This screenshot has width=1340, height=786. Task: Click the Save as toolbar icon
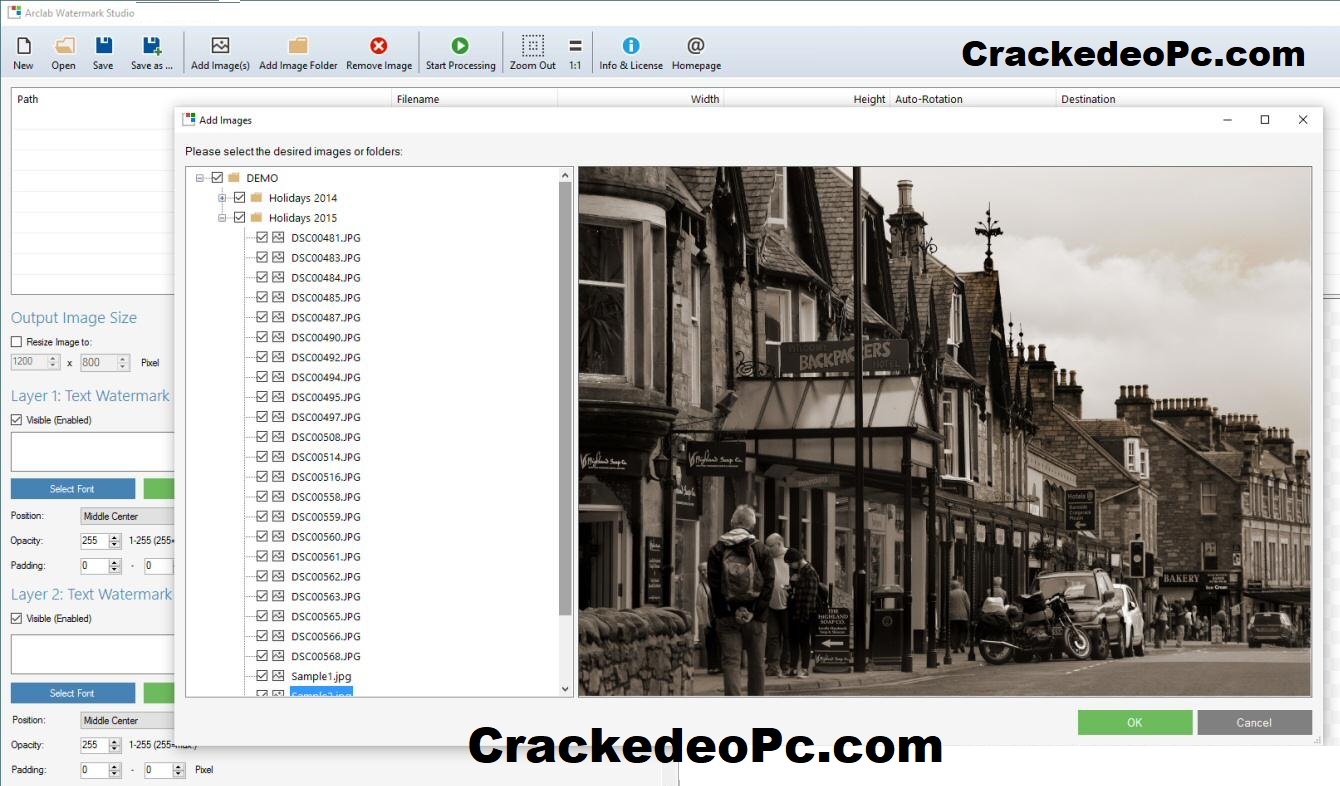tap(152, 46)
